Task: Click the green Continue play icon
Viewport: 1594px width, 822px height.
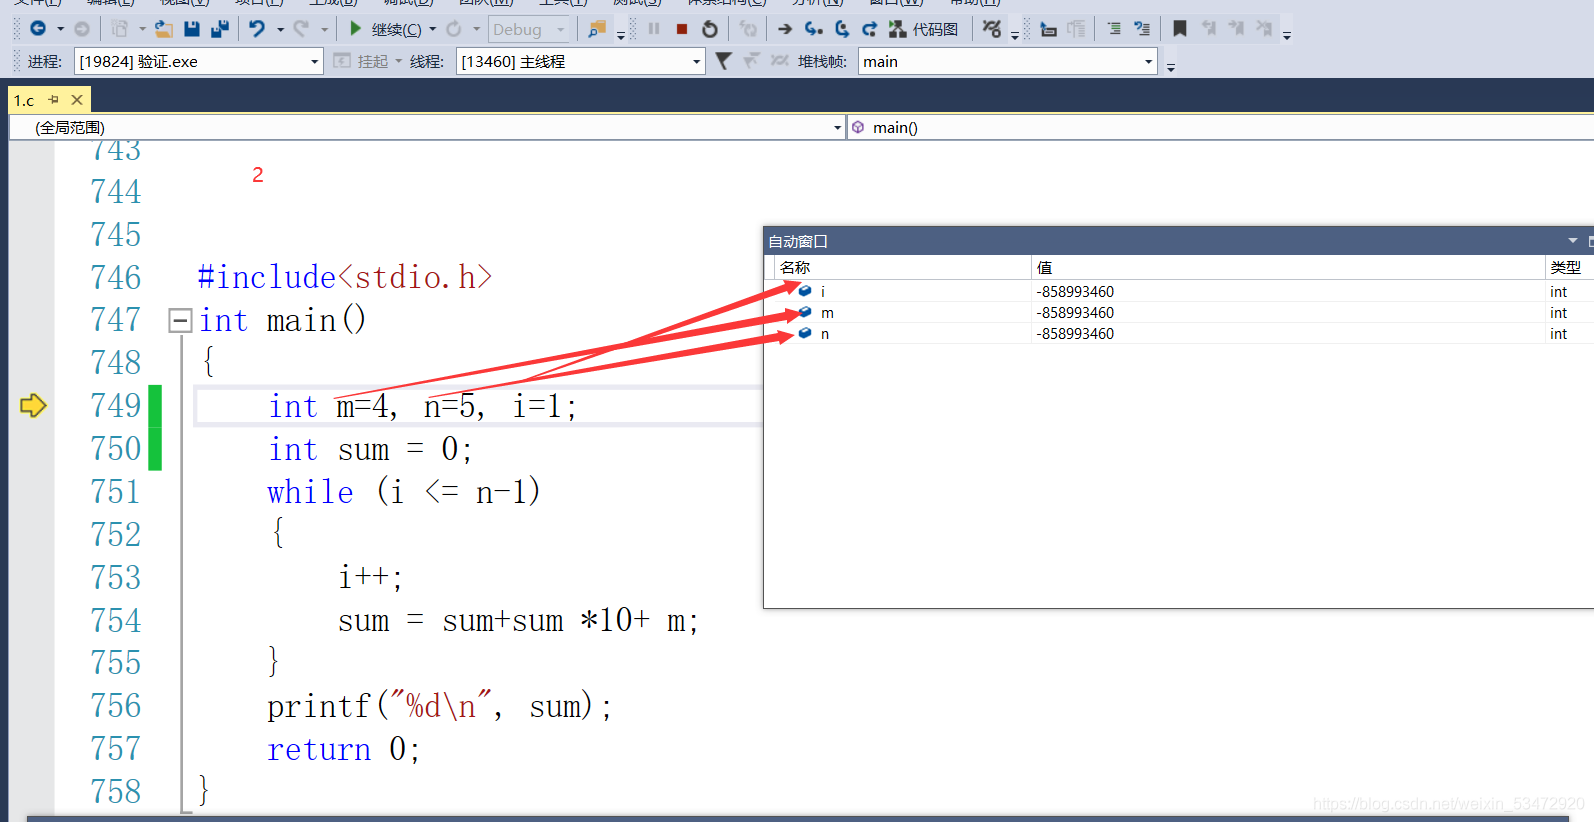Action: (x=355, y=29)
